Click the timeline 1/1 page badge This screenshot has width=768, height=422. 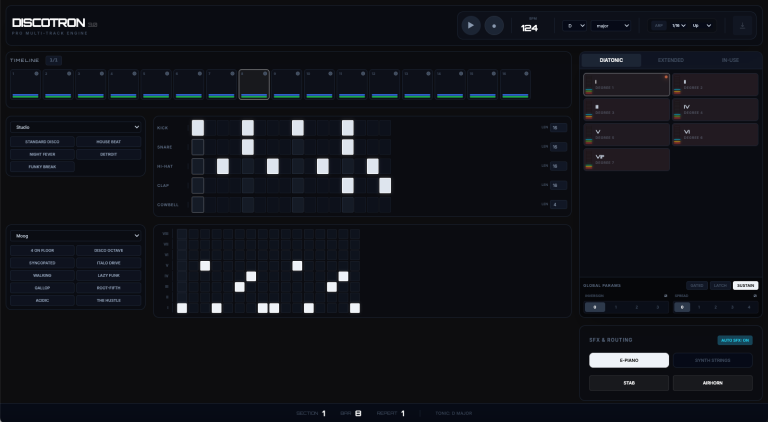[x=54, y=60]
